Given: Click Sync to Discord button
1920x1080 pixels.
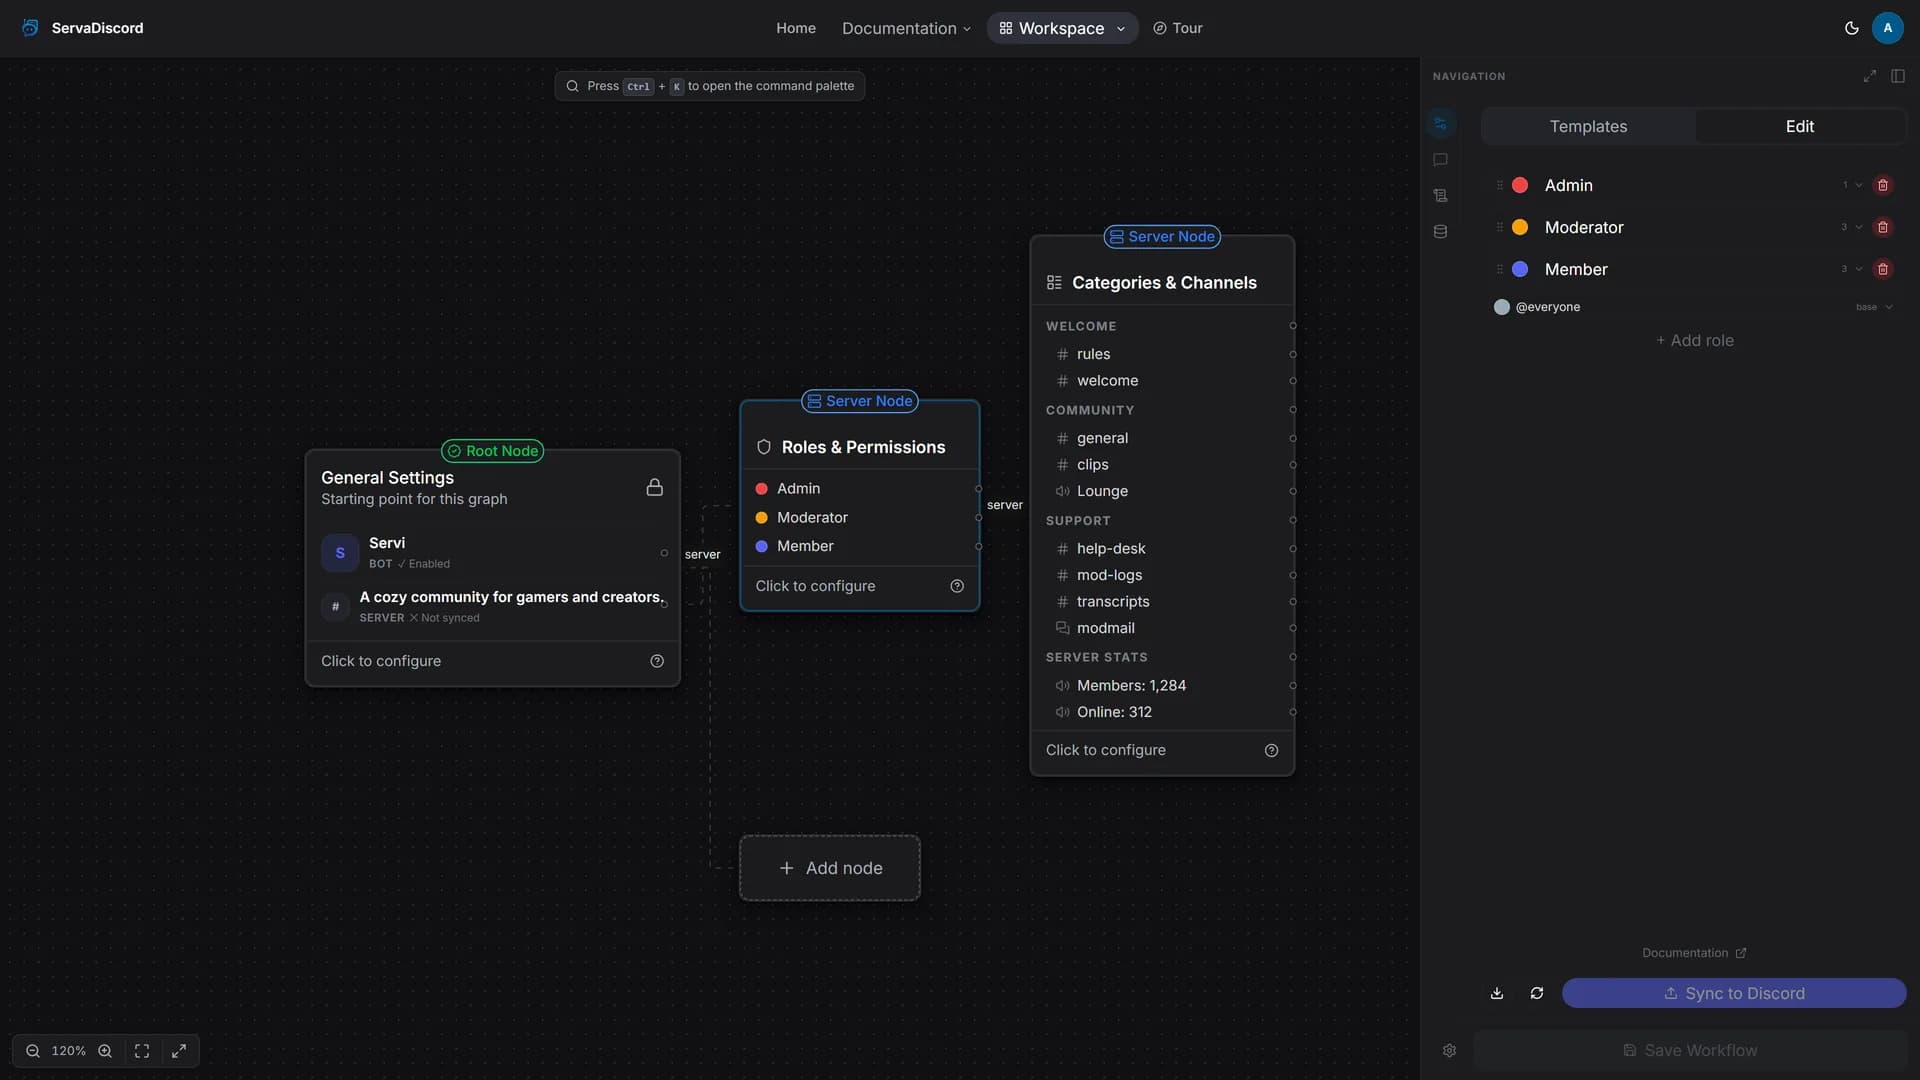Looking at the screenshot, I should [1734, 993].
